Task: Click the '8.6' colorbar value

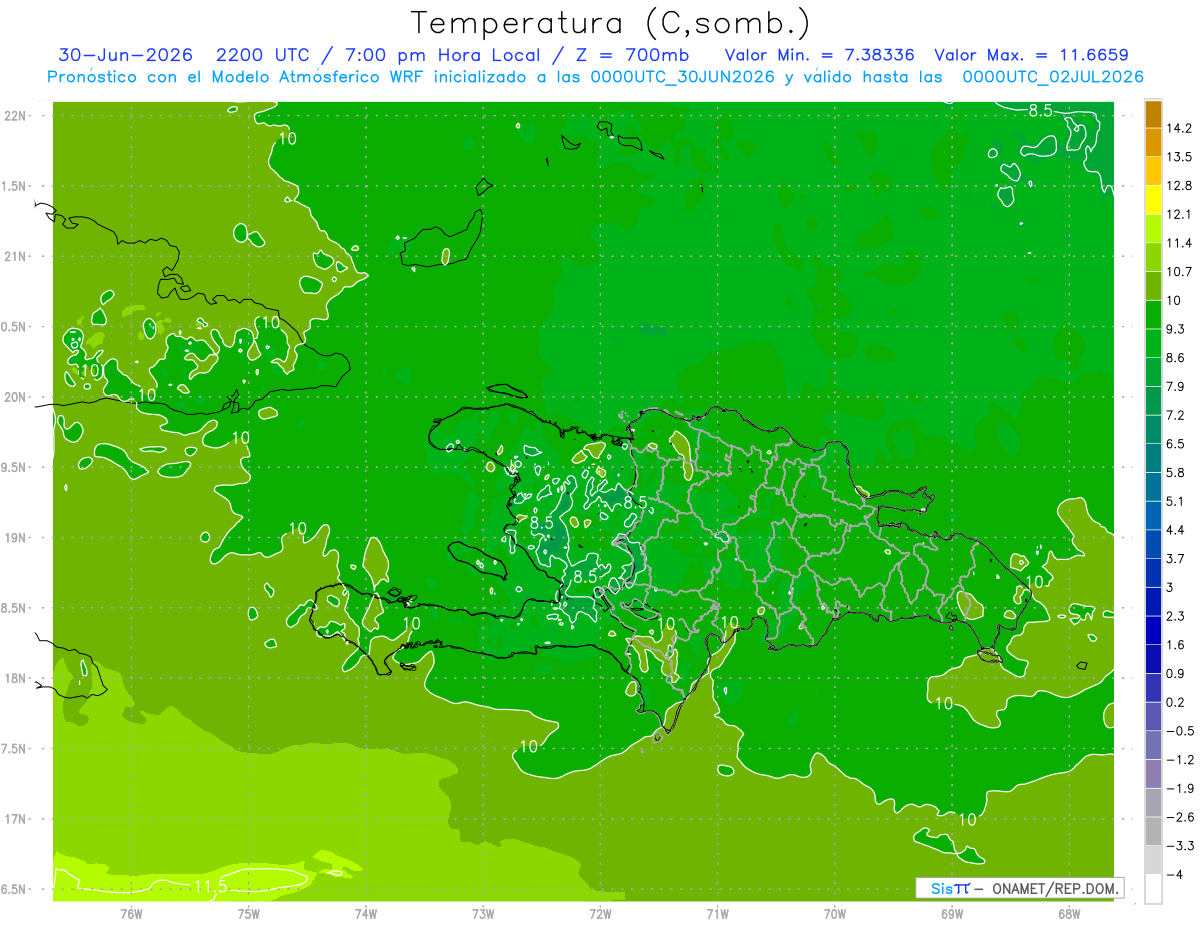Action: [1176, 358]
